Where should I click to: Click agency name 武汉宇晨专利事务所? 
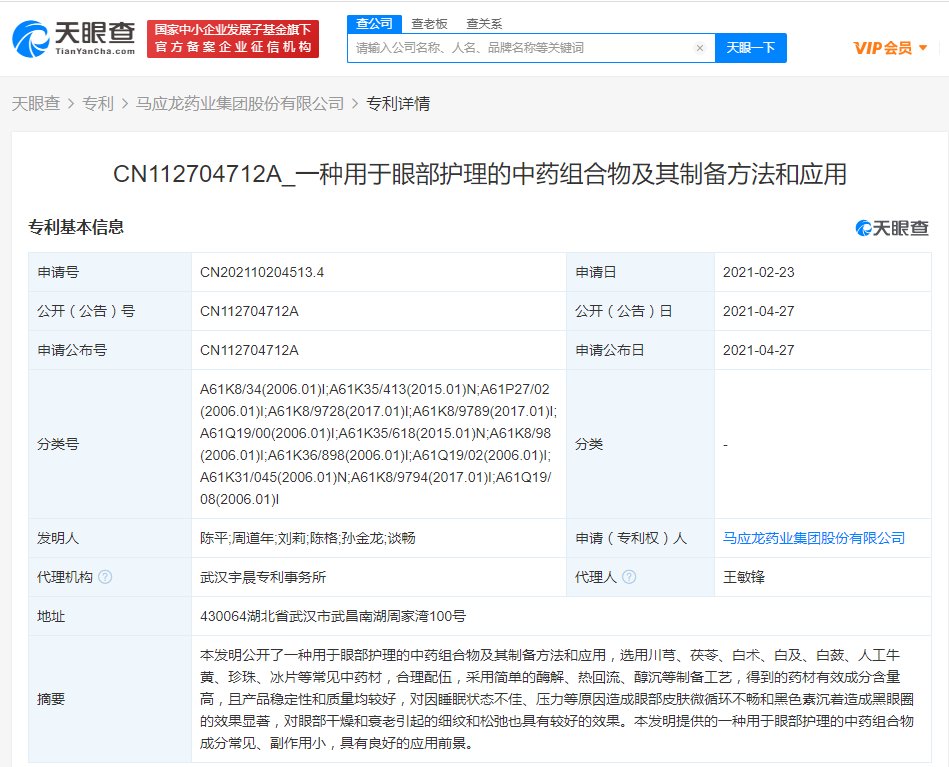pos(263,577)
